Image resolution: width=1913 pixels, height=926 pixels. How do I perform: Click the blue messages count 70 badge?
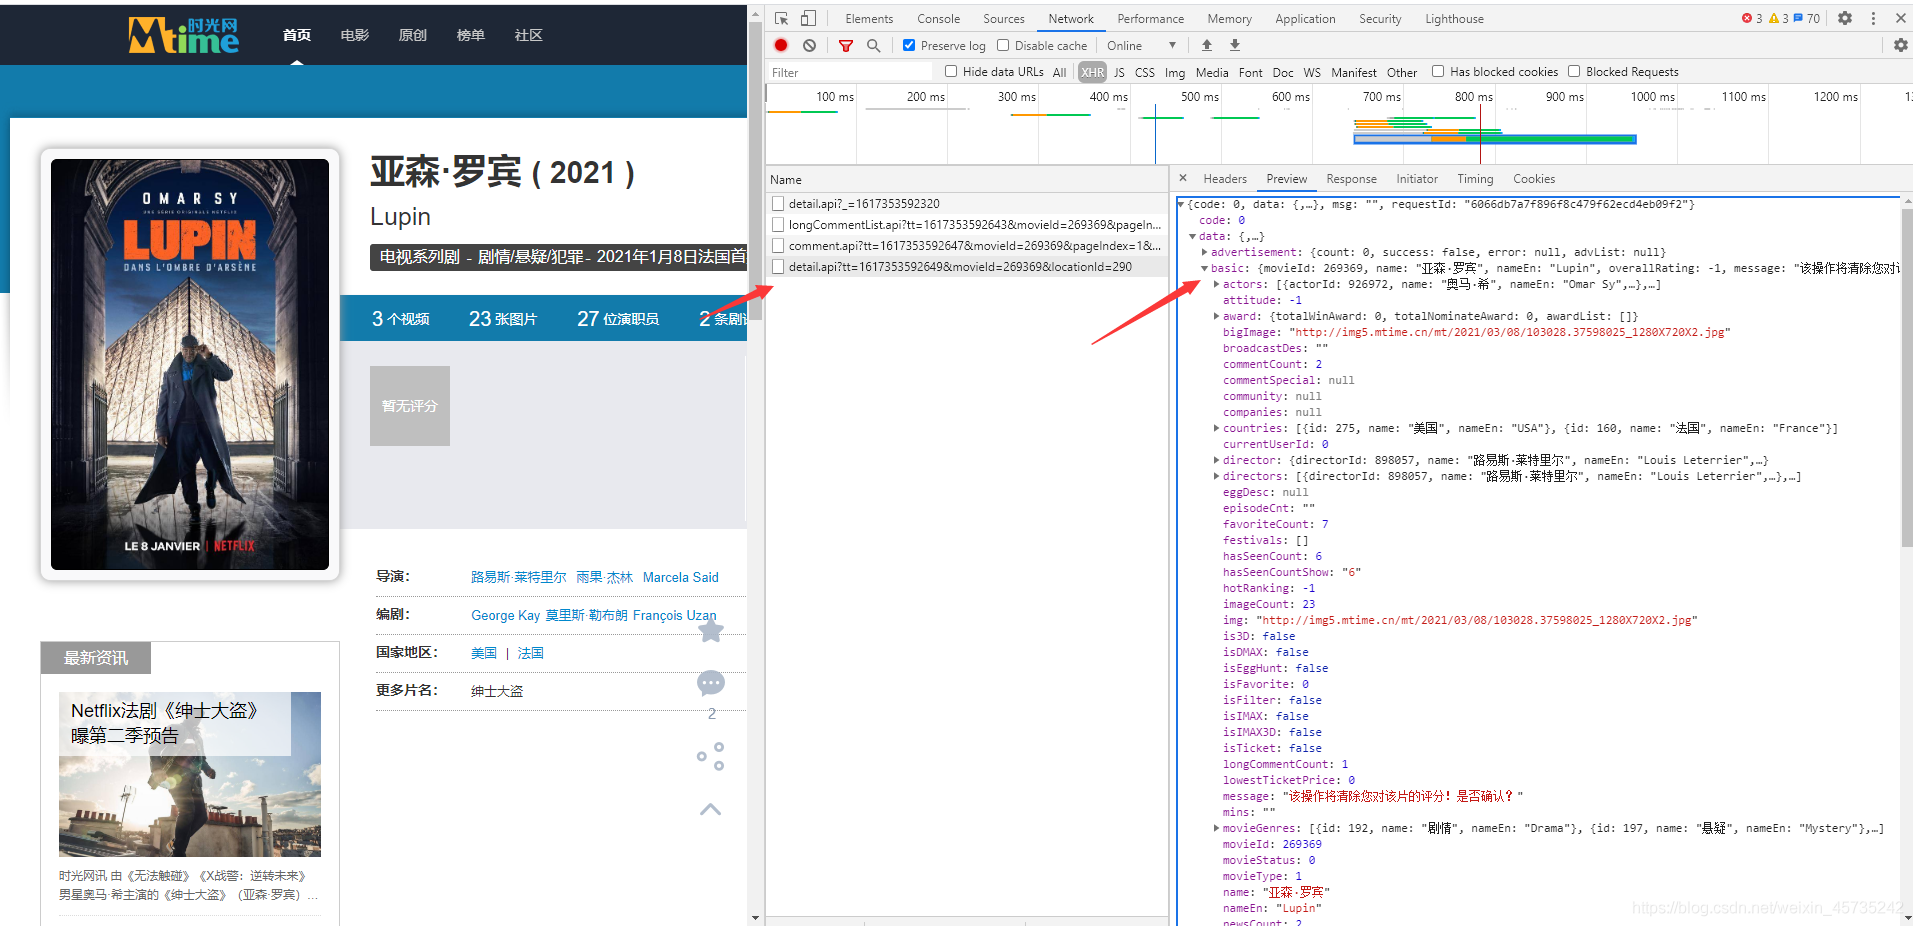(x=1807, y=18)
